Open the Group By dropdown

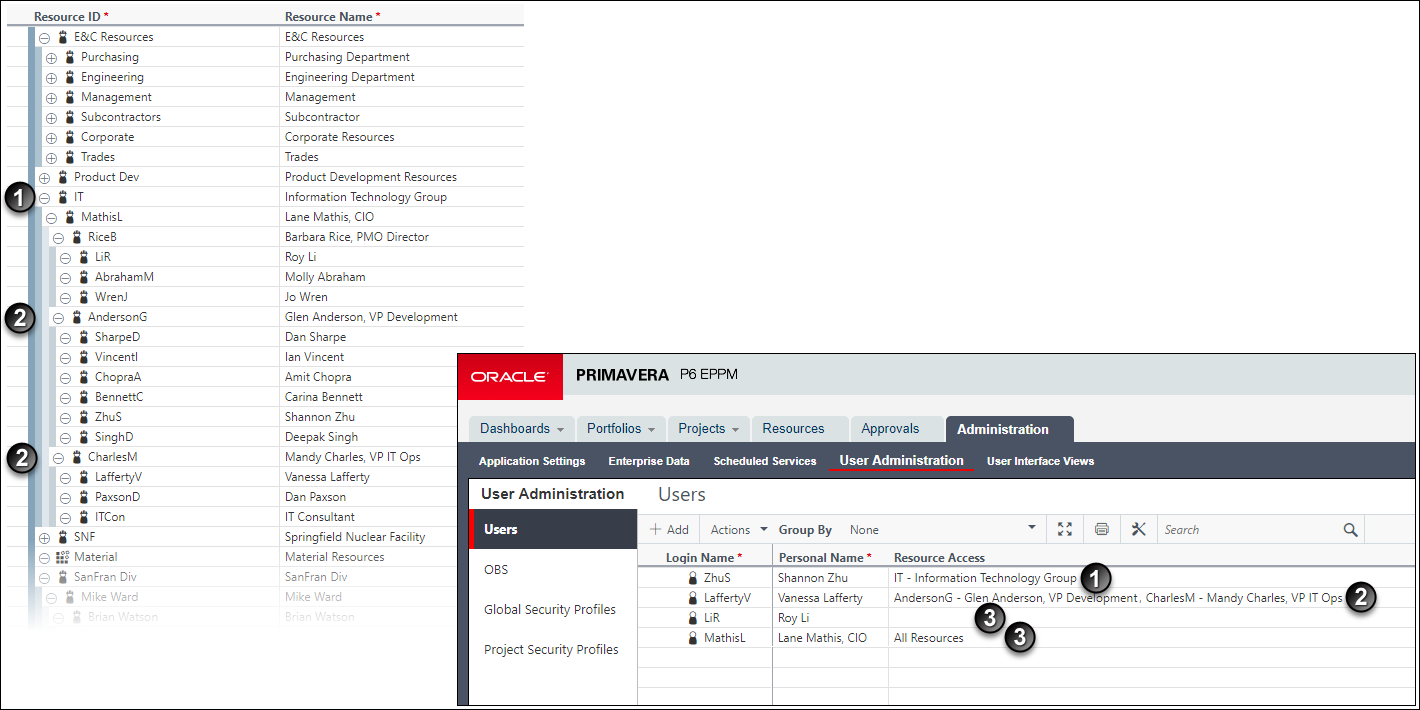(943, 530)
